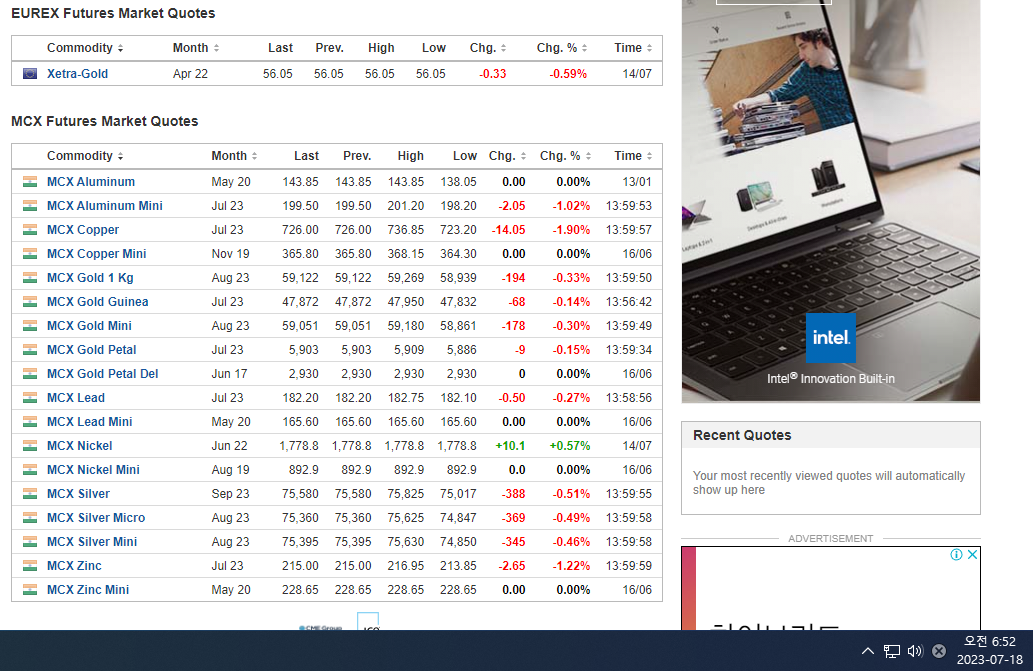Open the MCX Silver Micro link
The height and width of the screenshot is (671, 1033).
pyautogui.click(x=96, y=518)
